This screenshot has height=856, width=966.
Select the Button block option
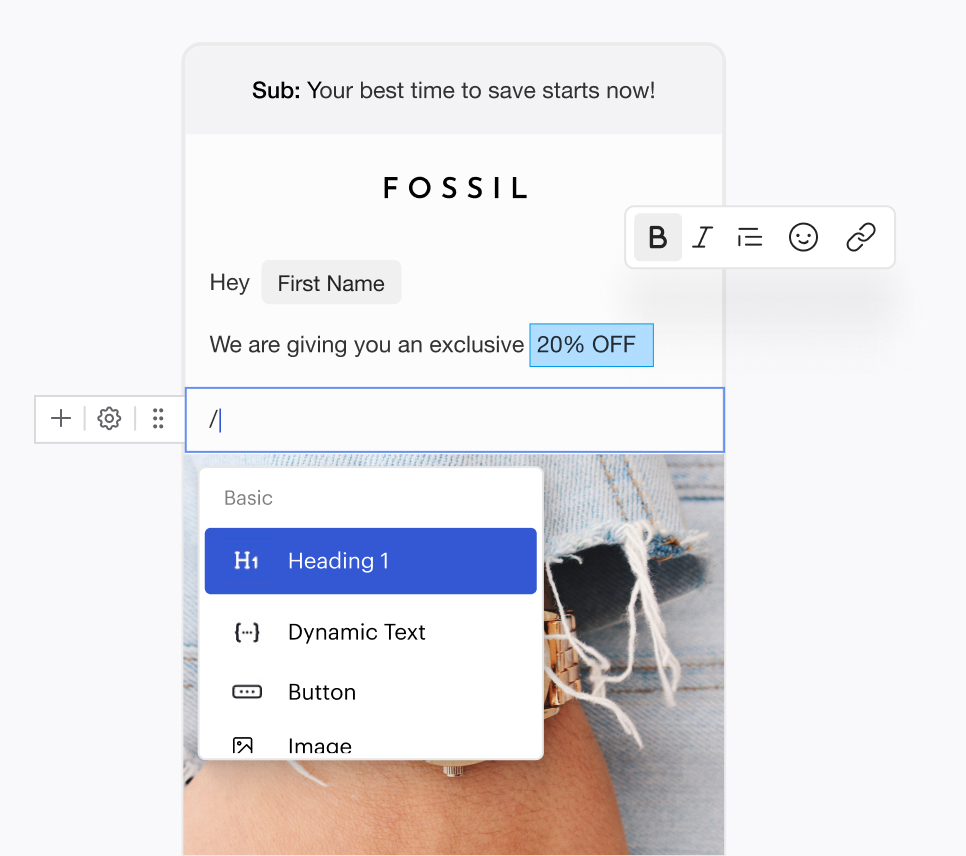(x=321, y=692)
